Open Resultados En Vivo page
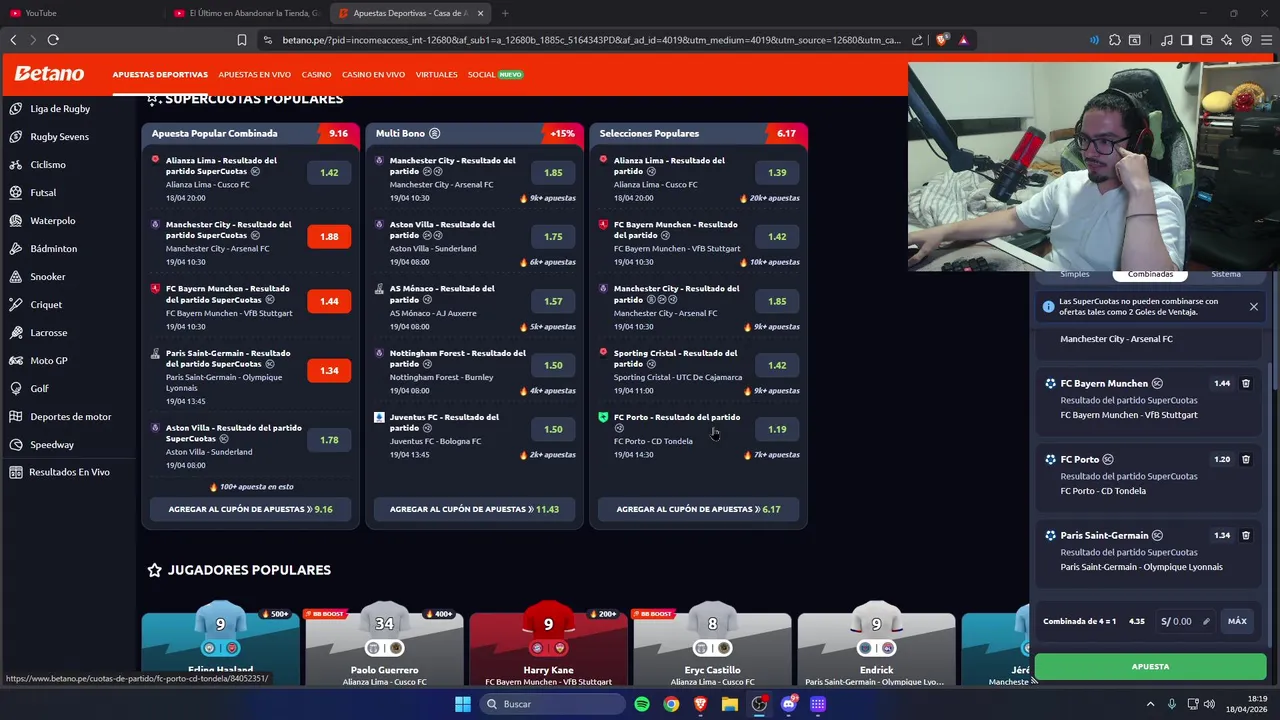 [x=69, y=472]
